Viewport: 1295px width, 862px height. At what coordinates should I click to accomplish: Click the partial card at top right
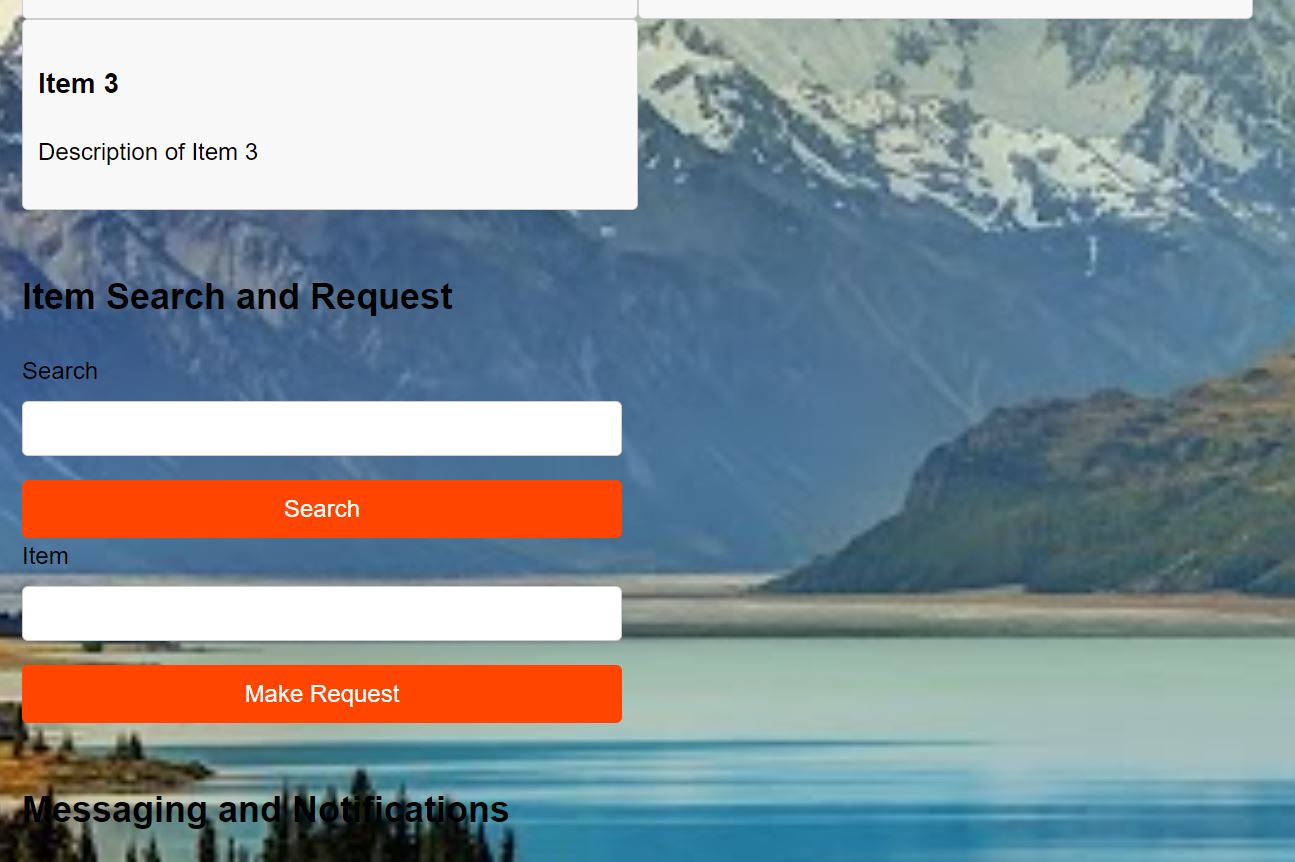(945, 9)
